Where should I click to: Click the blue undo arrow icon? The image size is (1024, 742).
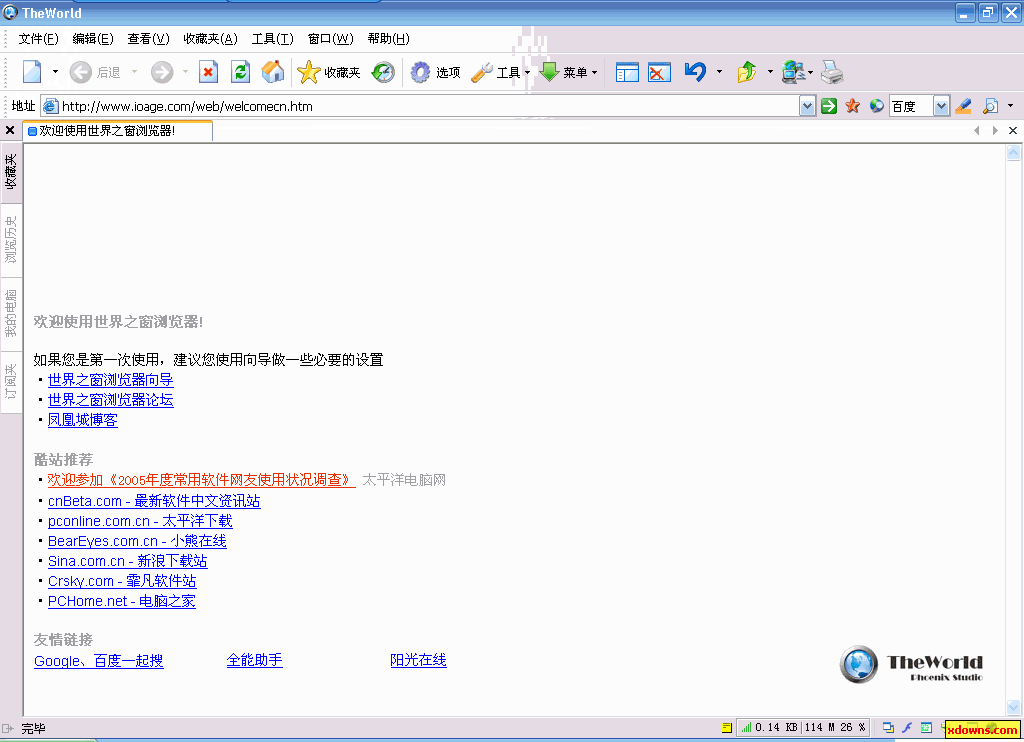(x=696, y=71)
